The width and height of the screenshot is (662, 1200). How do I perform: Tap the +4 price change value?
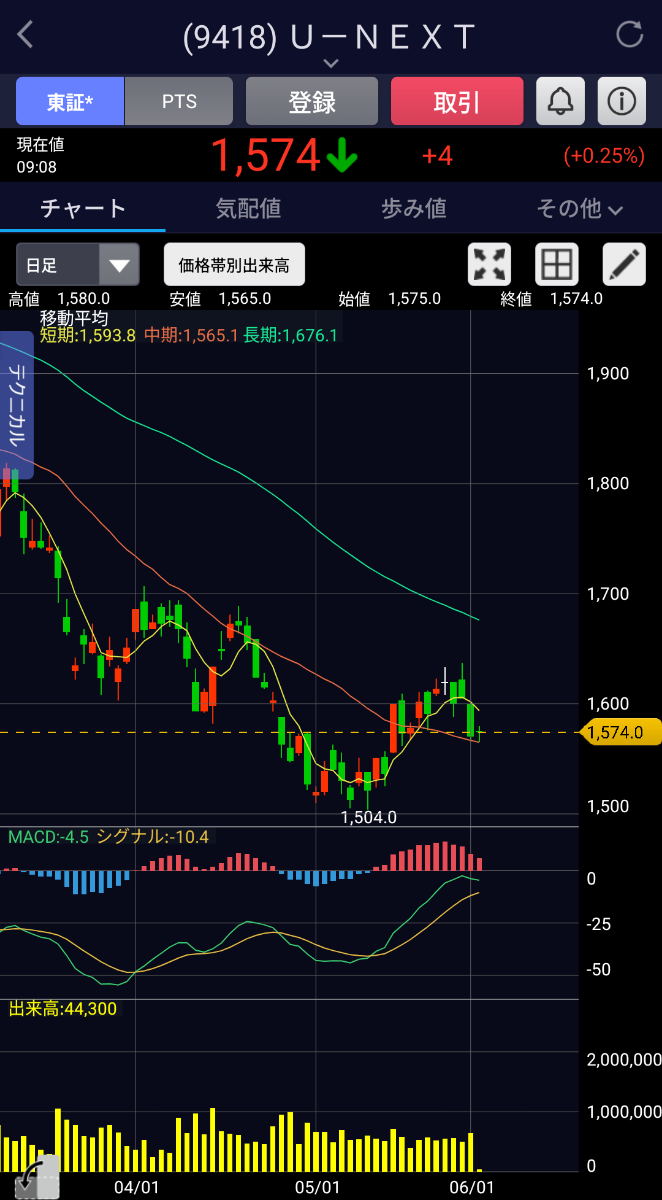tap(437, 156)
